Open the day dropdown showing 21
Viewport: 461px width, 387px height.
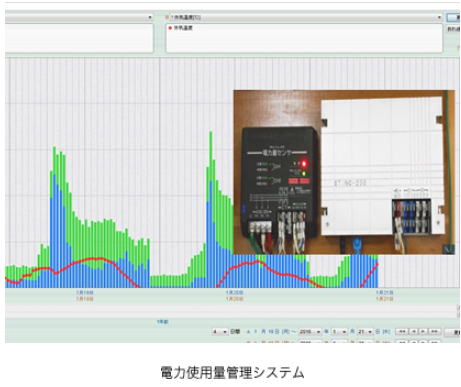(x=365, y=332)
